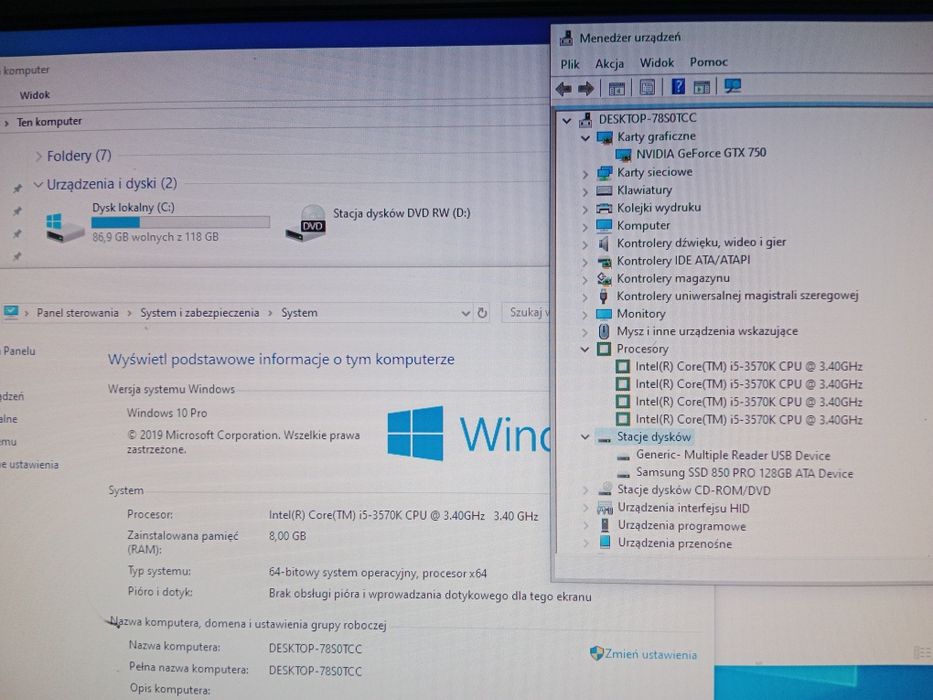Select the Urządzenia programowe icon

pos(605,526)
